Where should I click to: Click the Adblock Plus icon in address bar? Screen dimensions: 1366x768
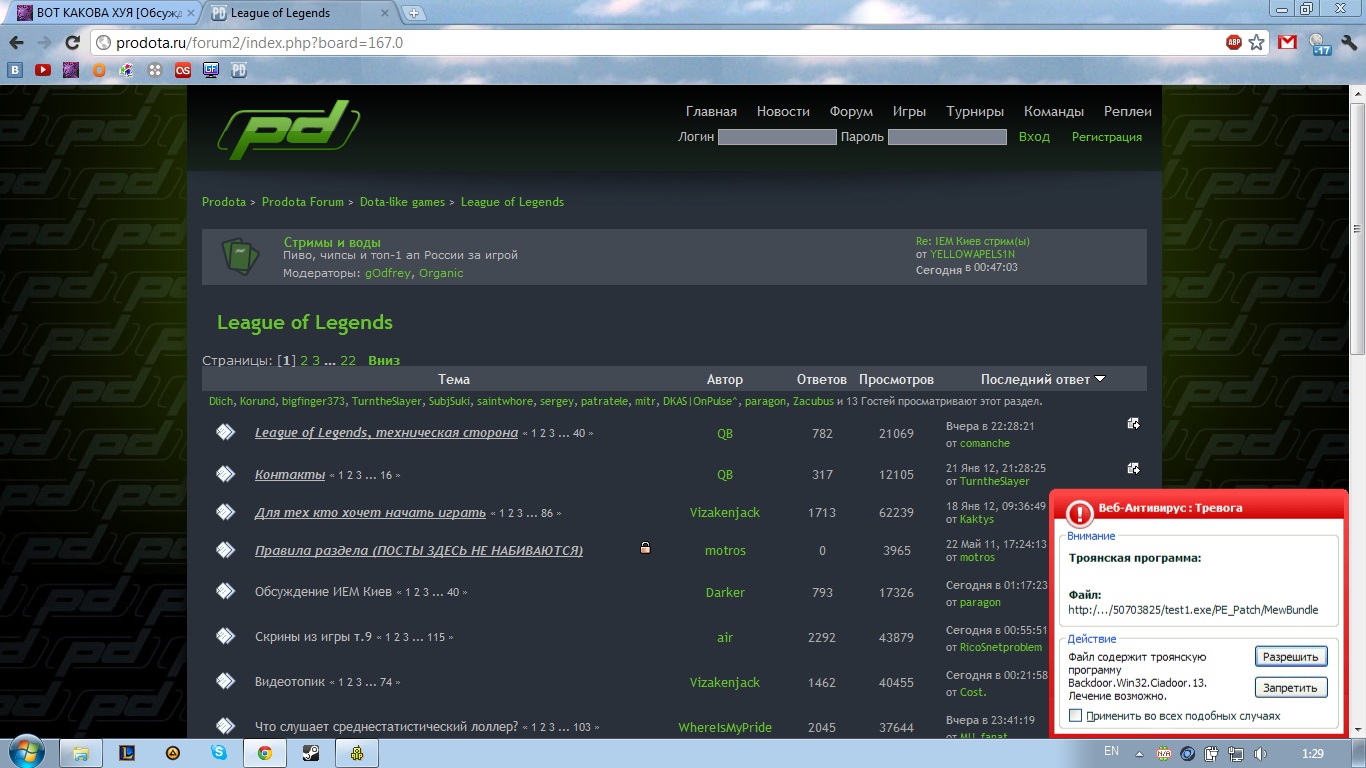point(1234,43)
